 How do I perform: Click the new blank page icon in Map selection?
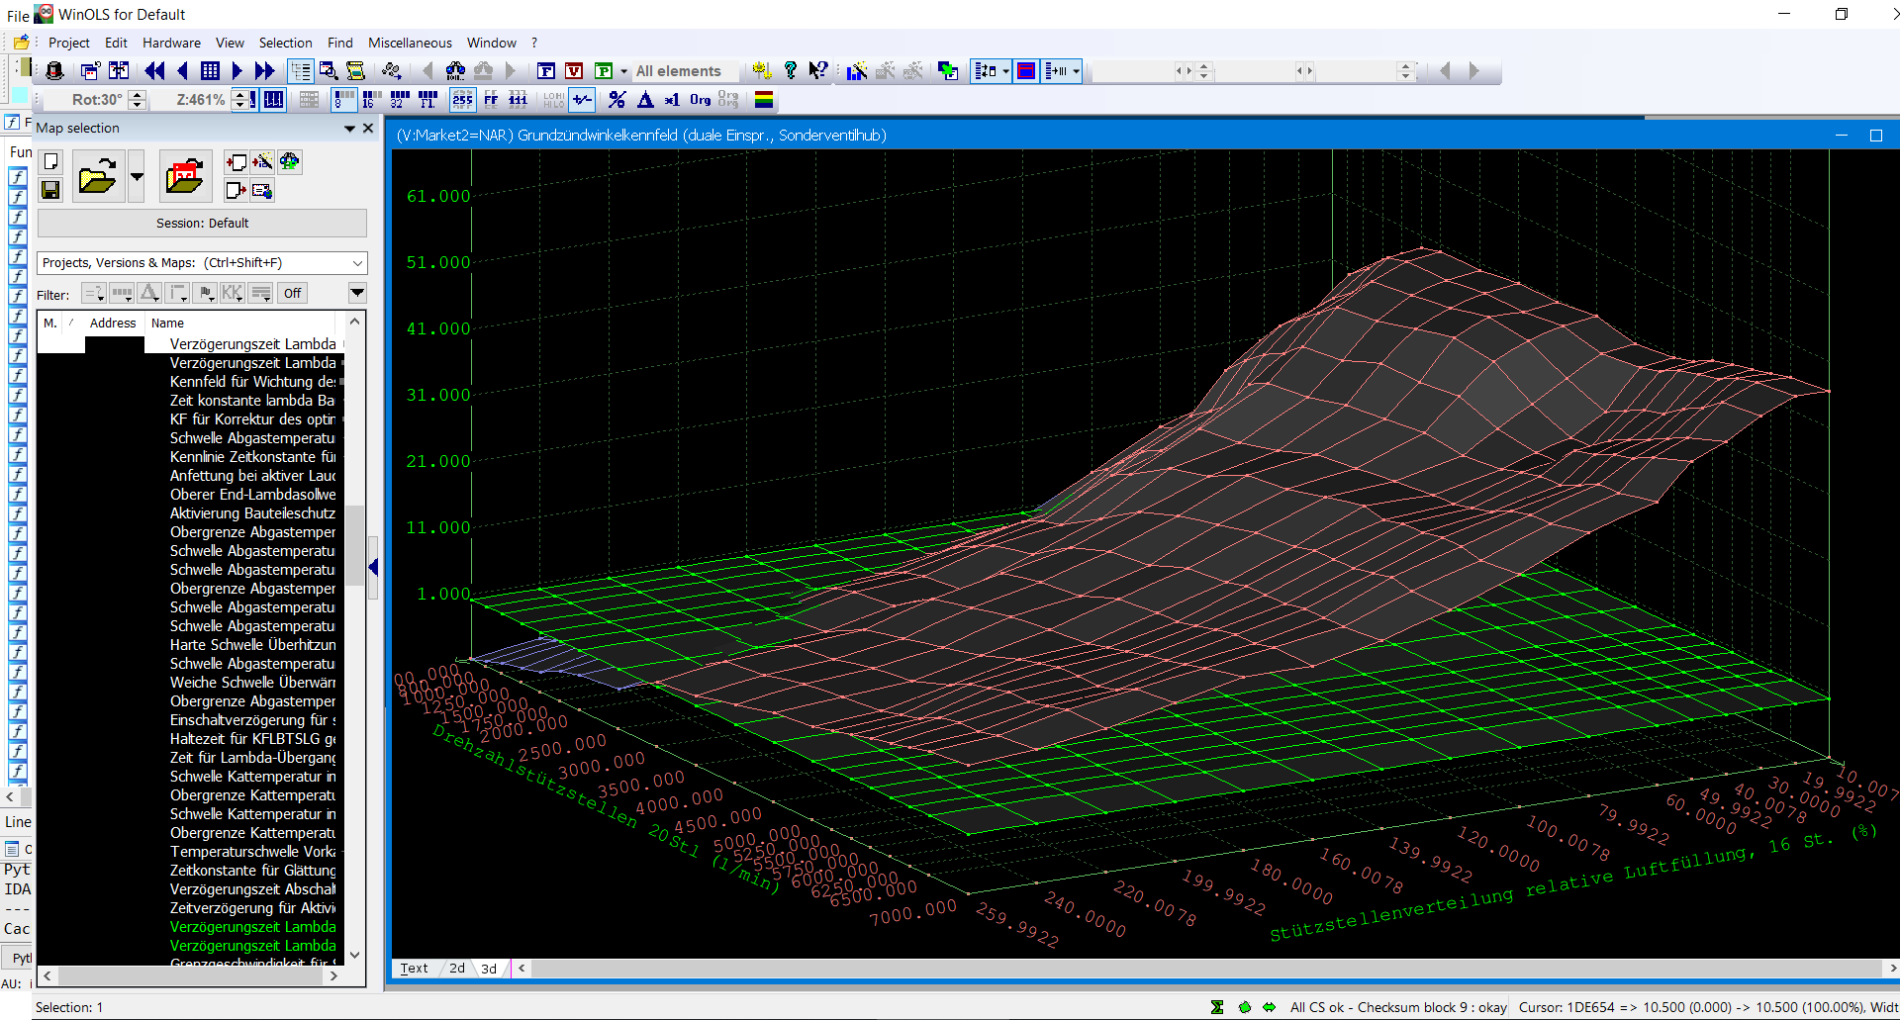pos(51,162)
